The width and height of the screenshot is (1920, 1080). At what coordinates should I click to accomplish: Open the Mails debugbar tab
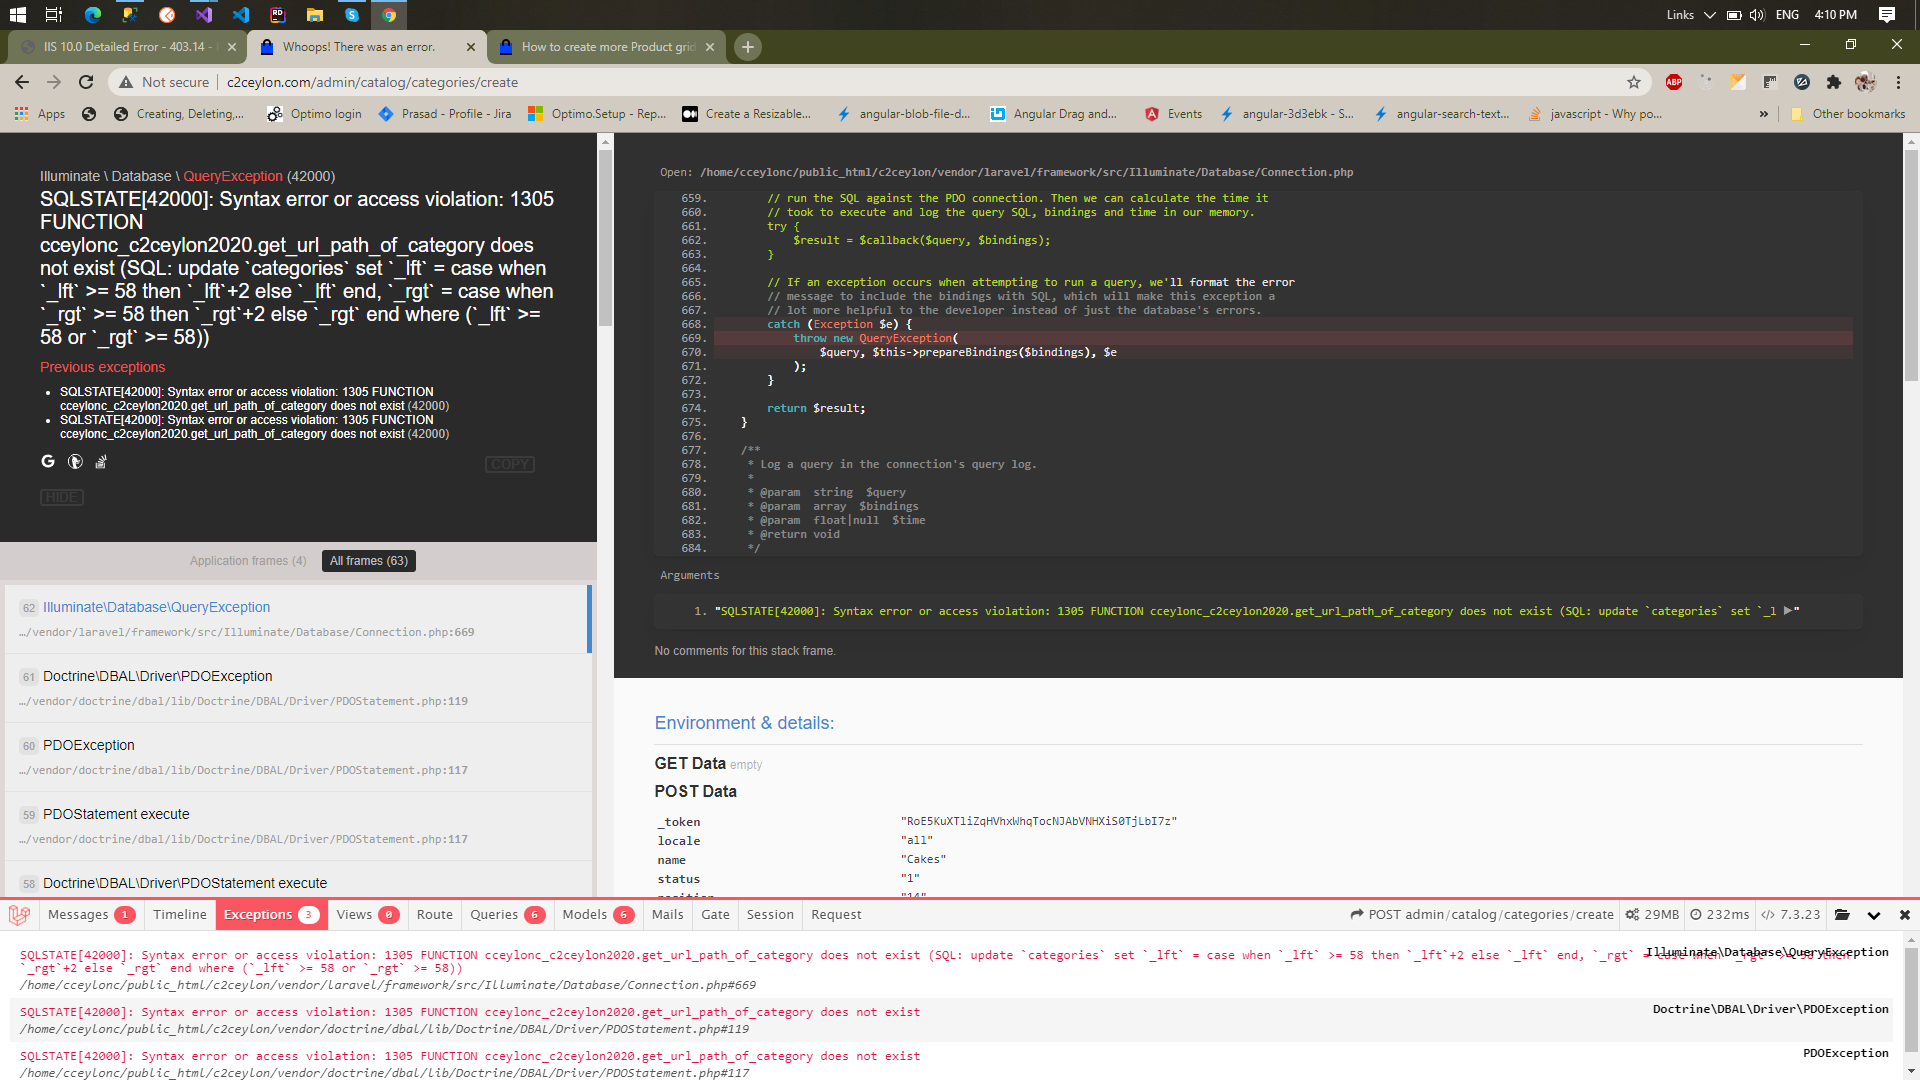click(x=668, y=915)
